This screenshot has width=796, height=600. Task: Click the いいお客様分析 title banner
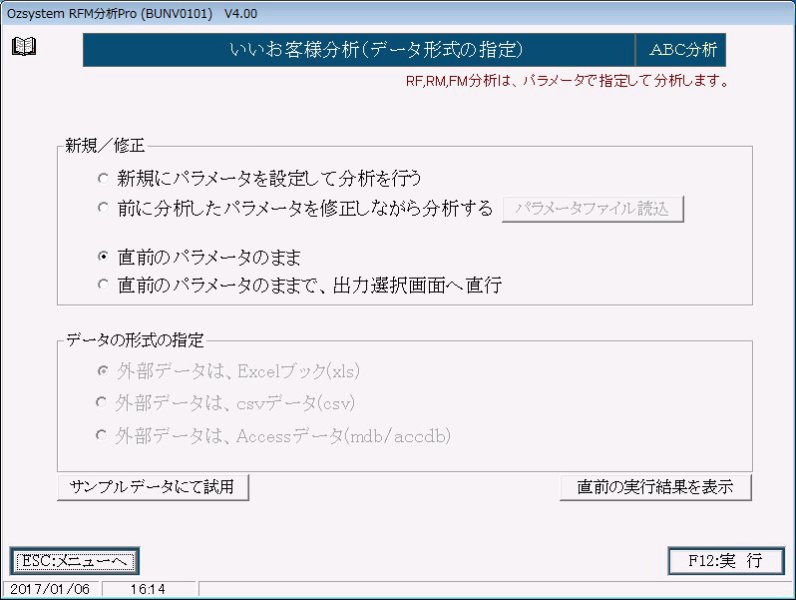358,50
